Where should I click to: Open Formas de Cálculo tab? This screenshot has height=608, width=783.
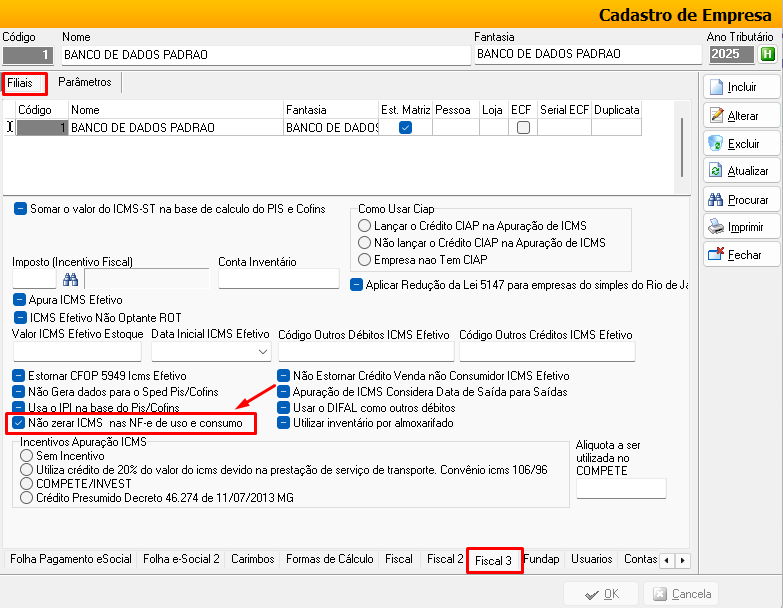tap(330, 559)
